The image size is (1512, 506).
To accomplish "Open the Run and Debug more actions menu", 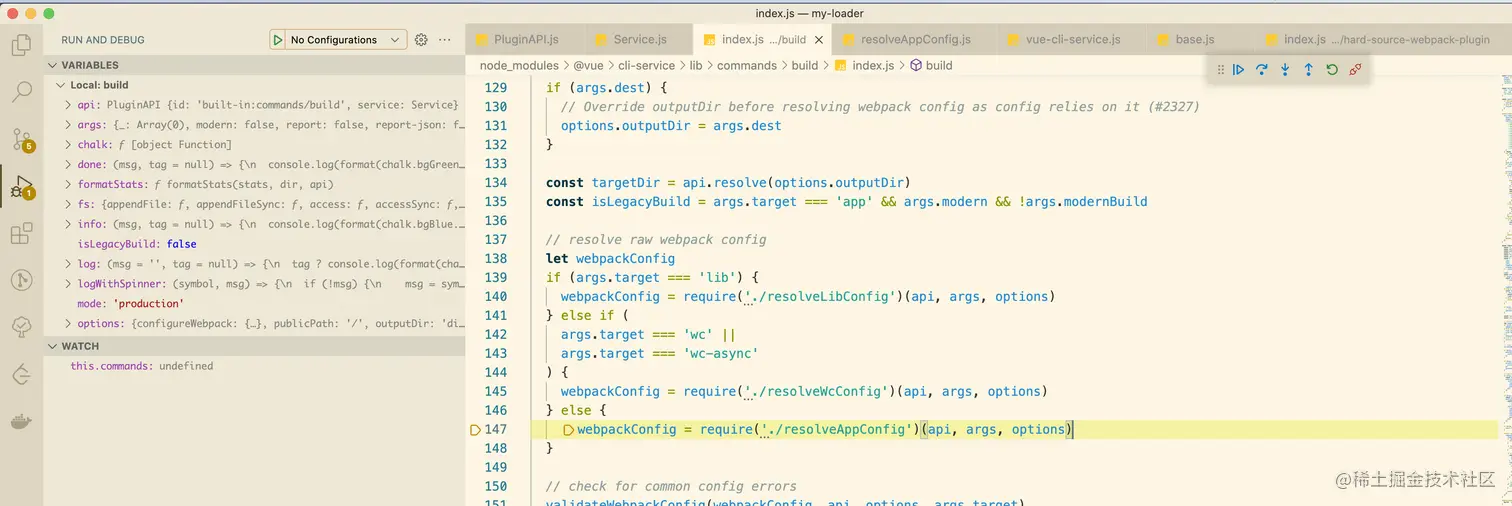I will pos(445,40).
